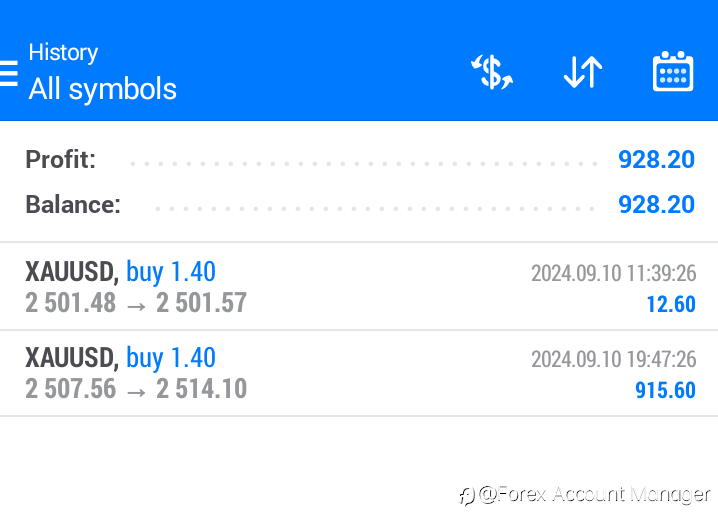Viewport: 718px width, 530px height.
Task: Tap the Profit summary row label
Action: tap(61, 159)
